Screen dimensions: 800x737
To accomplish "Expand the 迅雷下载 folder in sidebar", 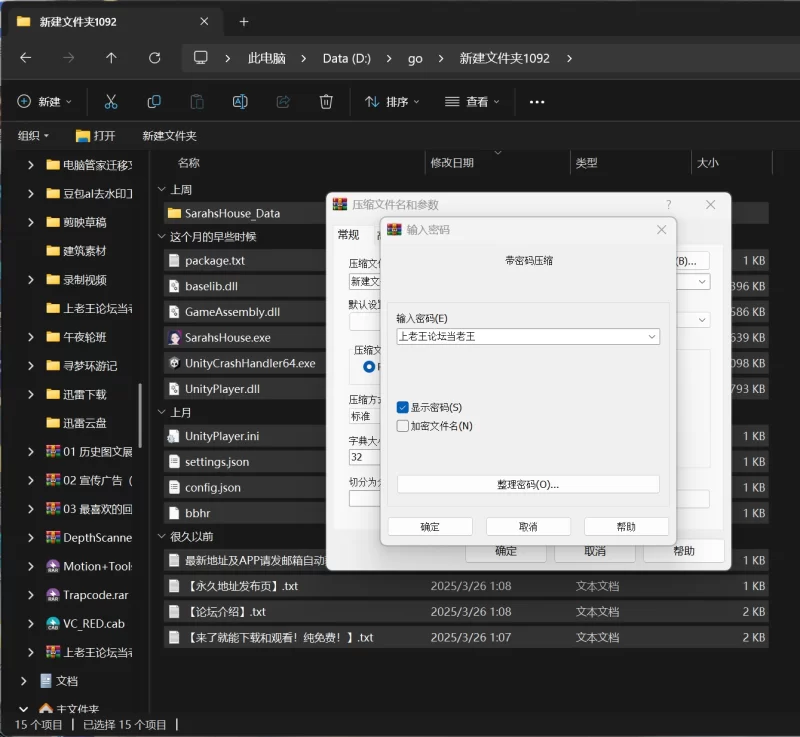I will point(31,394).
